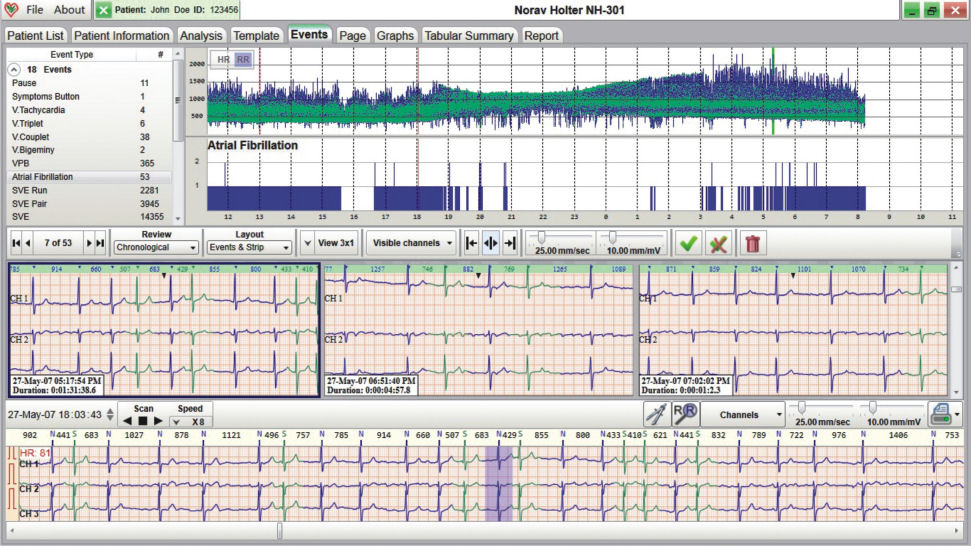Open the Events & Strip layout dropdown

[x=248, y=247]
